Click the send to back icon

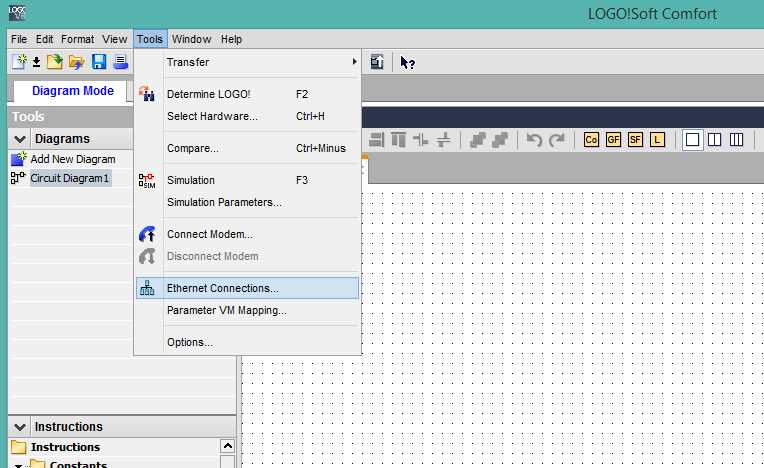point(500,140)
